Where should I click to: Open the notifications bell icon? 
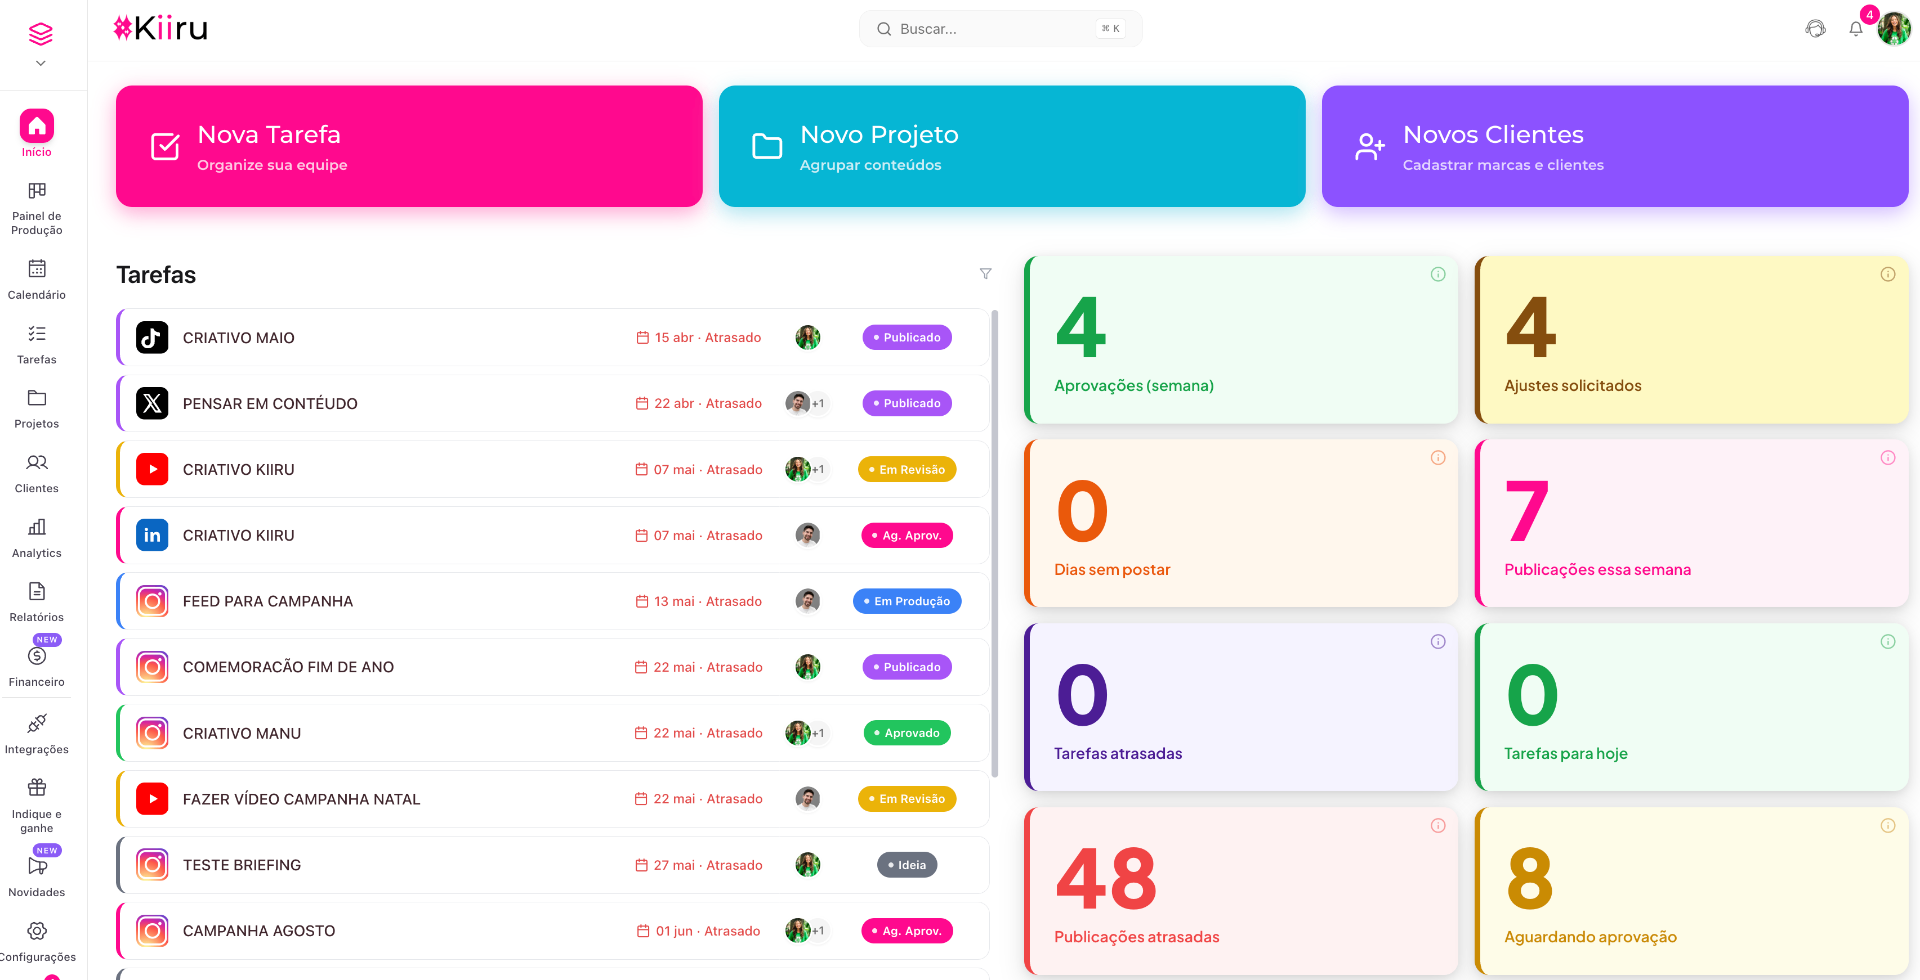click(x=1856, y=29)
